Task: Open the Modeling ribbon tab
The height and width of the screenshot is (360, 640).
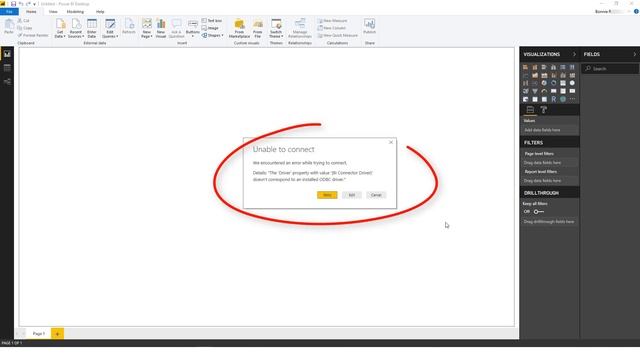Action: tap(75, 11)
